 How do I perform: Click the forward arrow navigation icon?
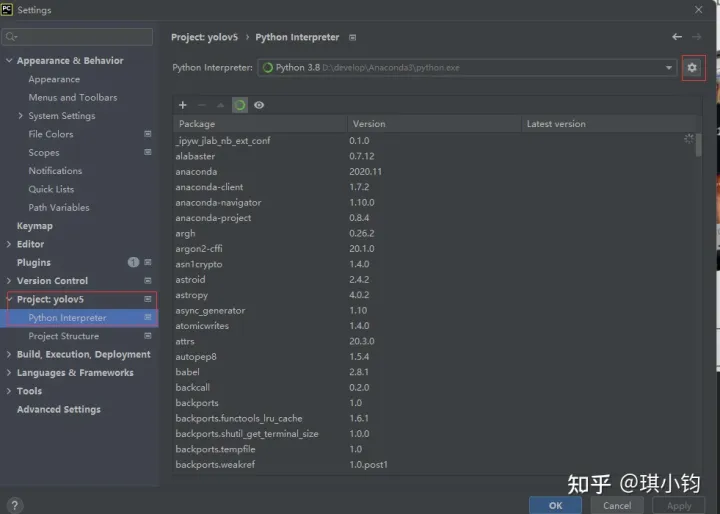pyautogui.click(x=697, y=37)
